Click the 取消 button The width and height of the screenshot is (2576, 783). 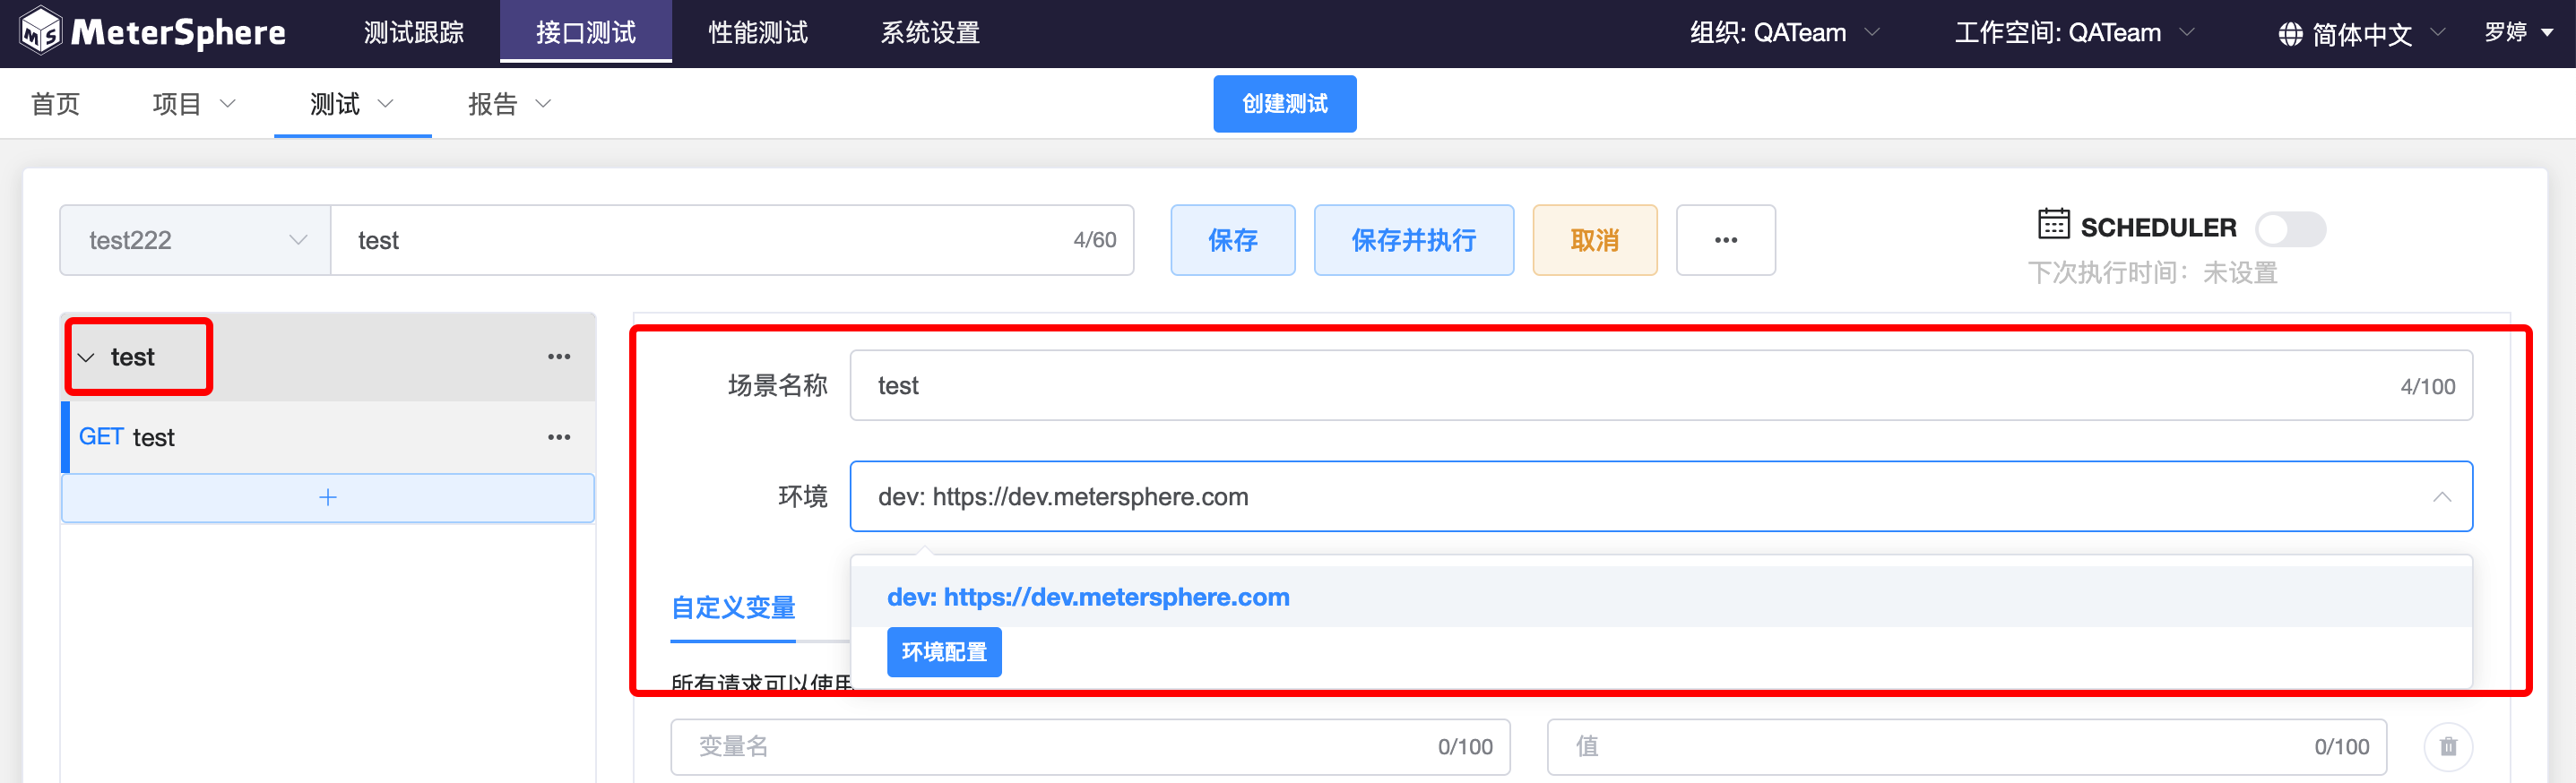click(x=1595, y=240)
